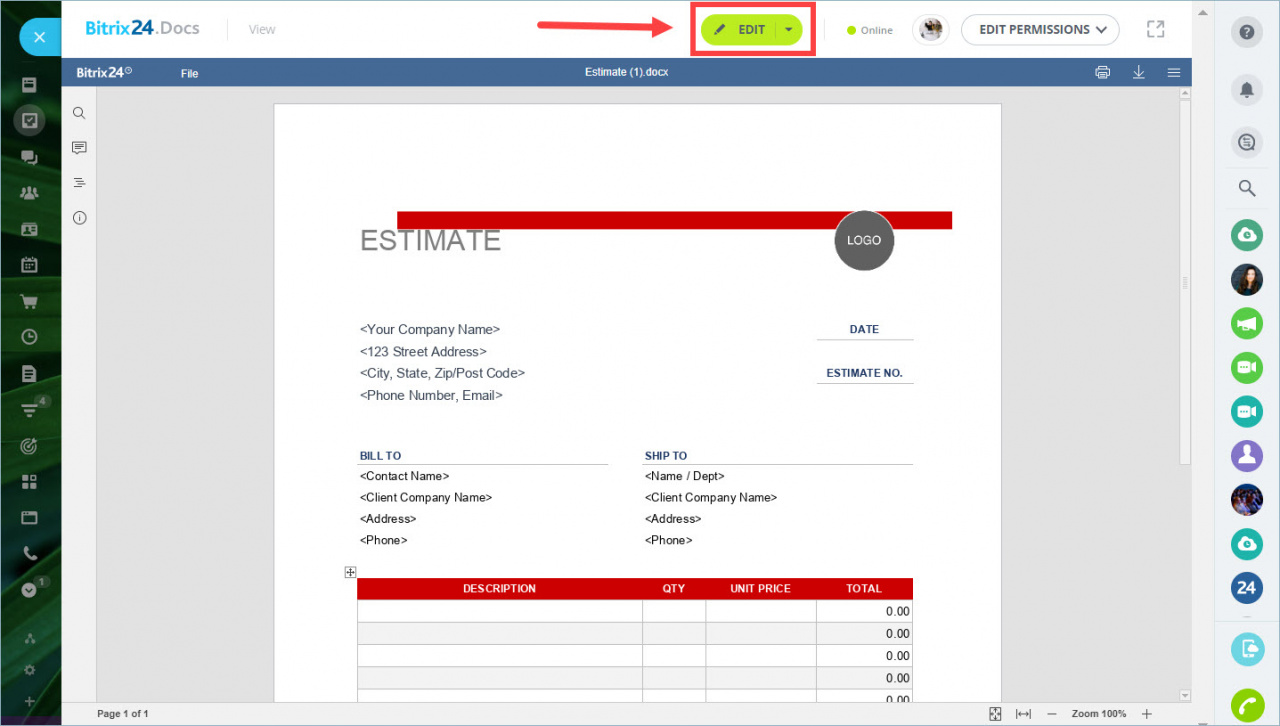Click the ESTIMATE NO. label
1280x726 pixels.
click(x=864, y=373)
